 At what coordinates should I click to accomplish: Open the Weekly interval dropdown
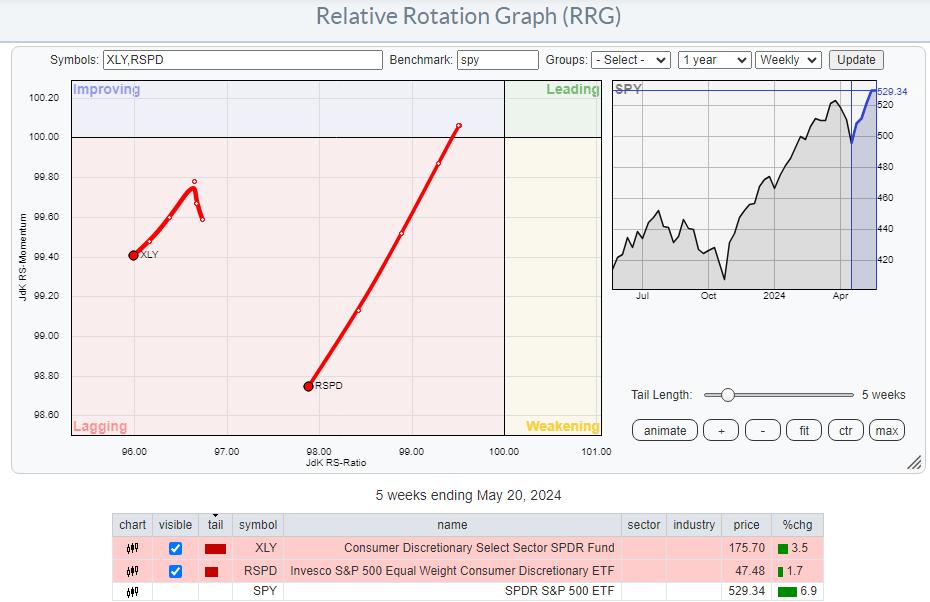(x=788, y=60)
